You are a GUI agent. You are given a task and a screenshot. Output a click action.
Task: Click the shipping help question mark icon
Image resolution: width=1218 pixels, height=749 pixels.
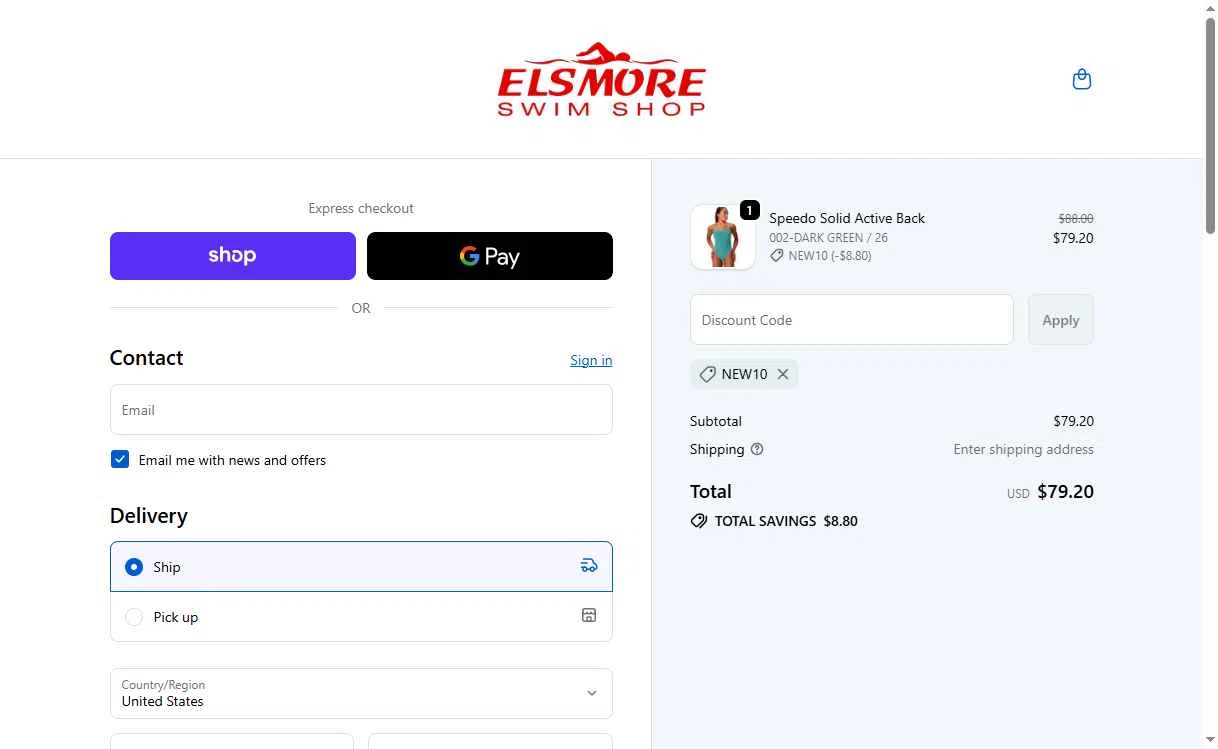tap(757, 449)
